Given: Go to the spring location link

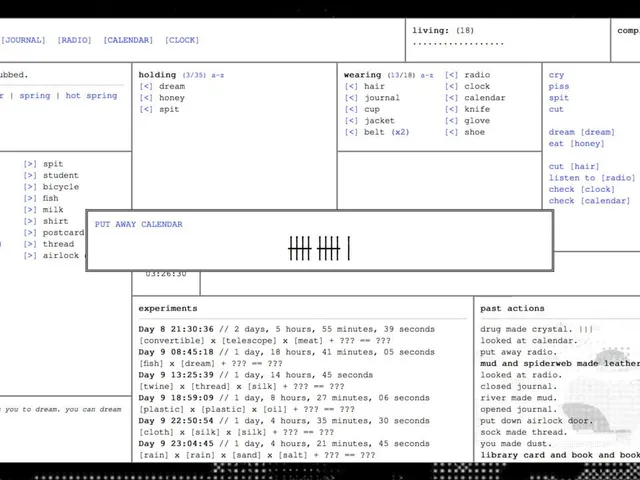Looking at the screenshot, I should coord(35,96).
